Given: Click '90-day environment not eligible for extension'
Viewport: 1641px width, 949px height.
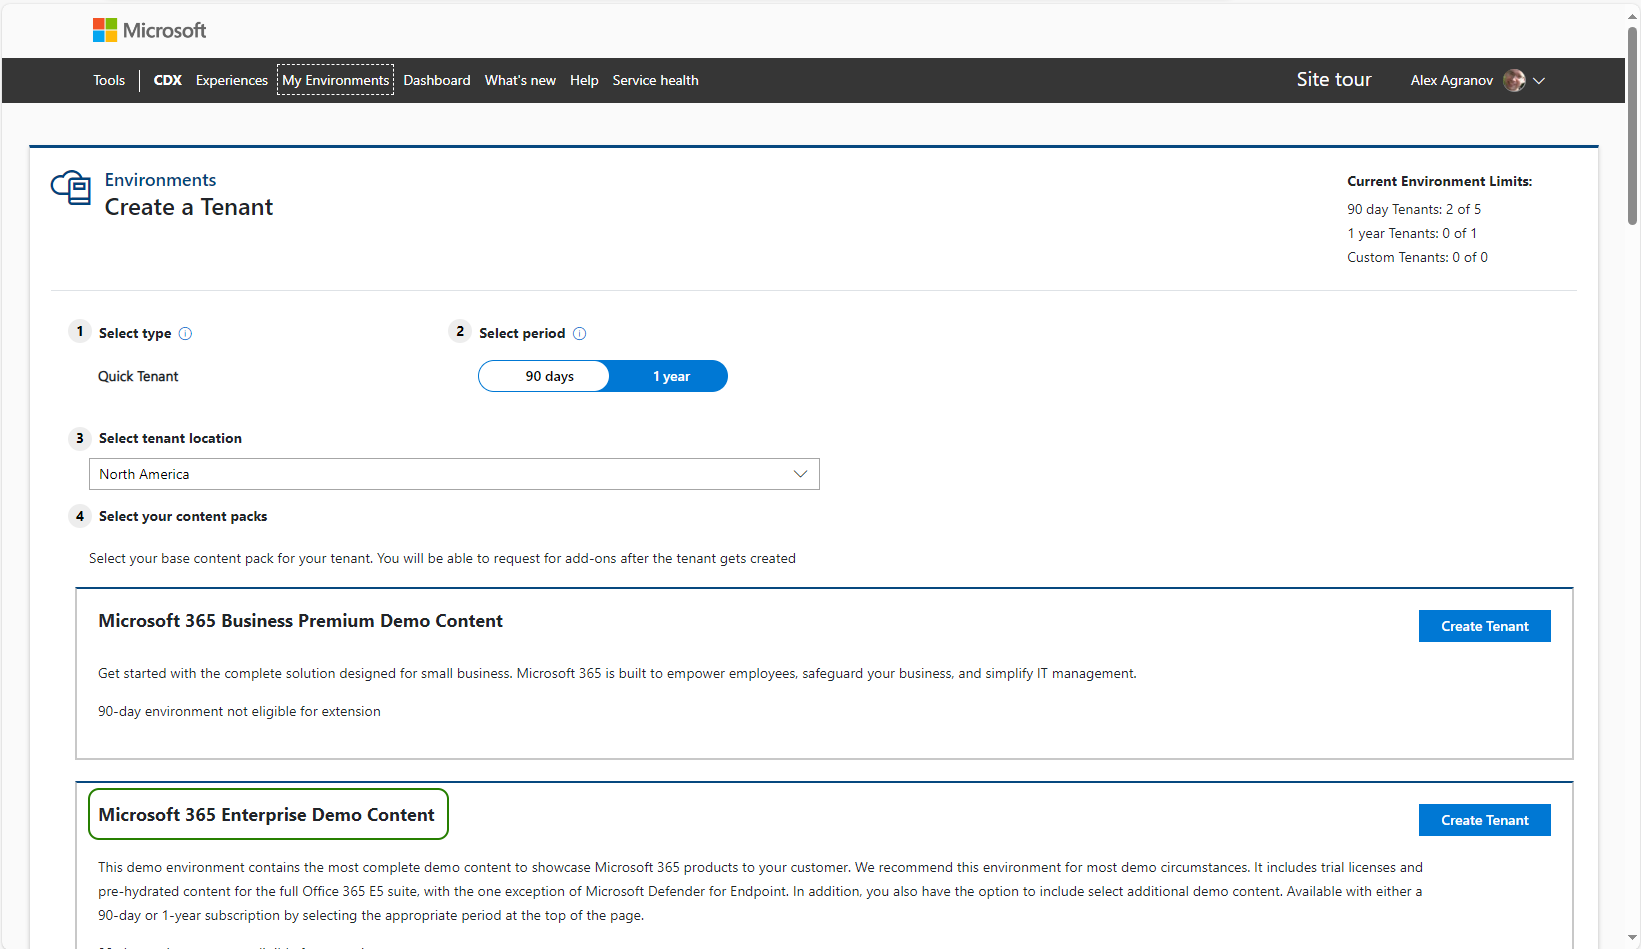Looking at the screenshot, I should click(x=239, y=711).
